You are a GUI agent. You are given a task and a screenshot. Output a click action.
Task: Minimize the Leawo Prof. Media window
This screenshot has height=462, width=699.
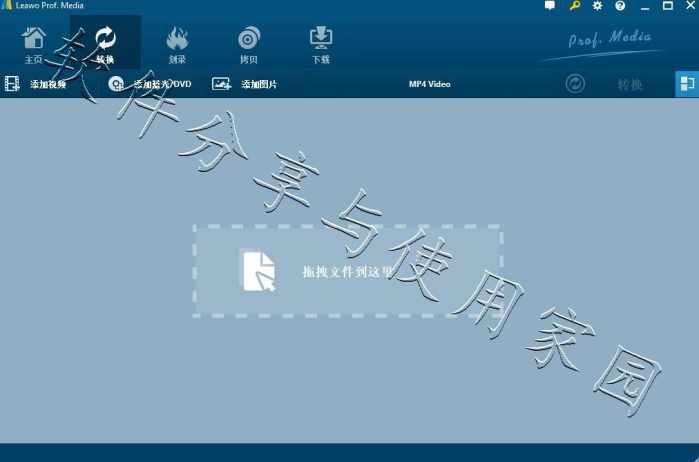[x=645, y=6]
